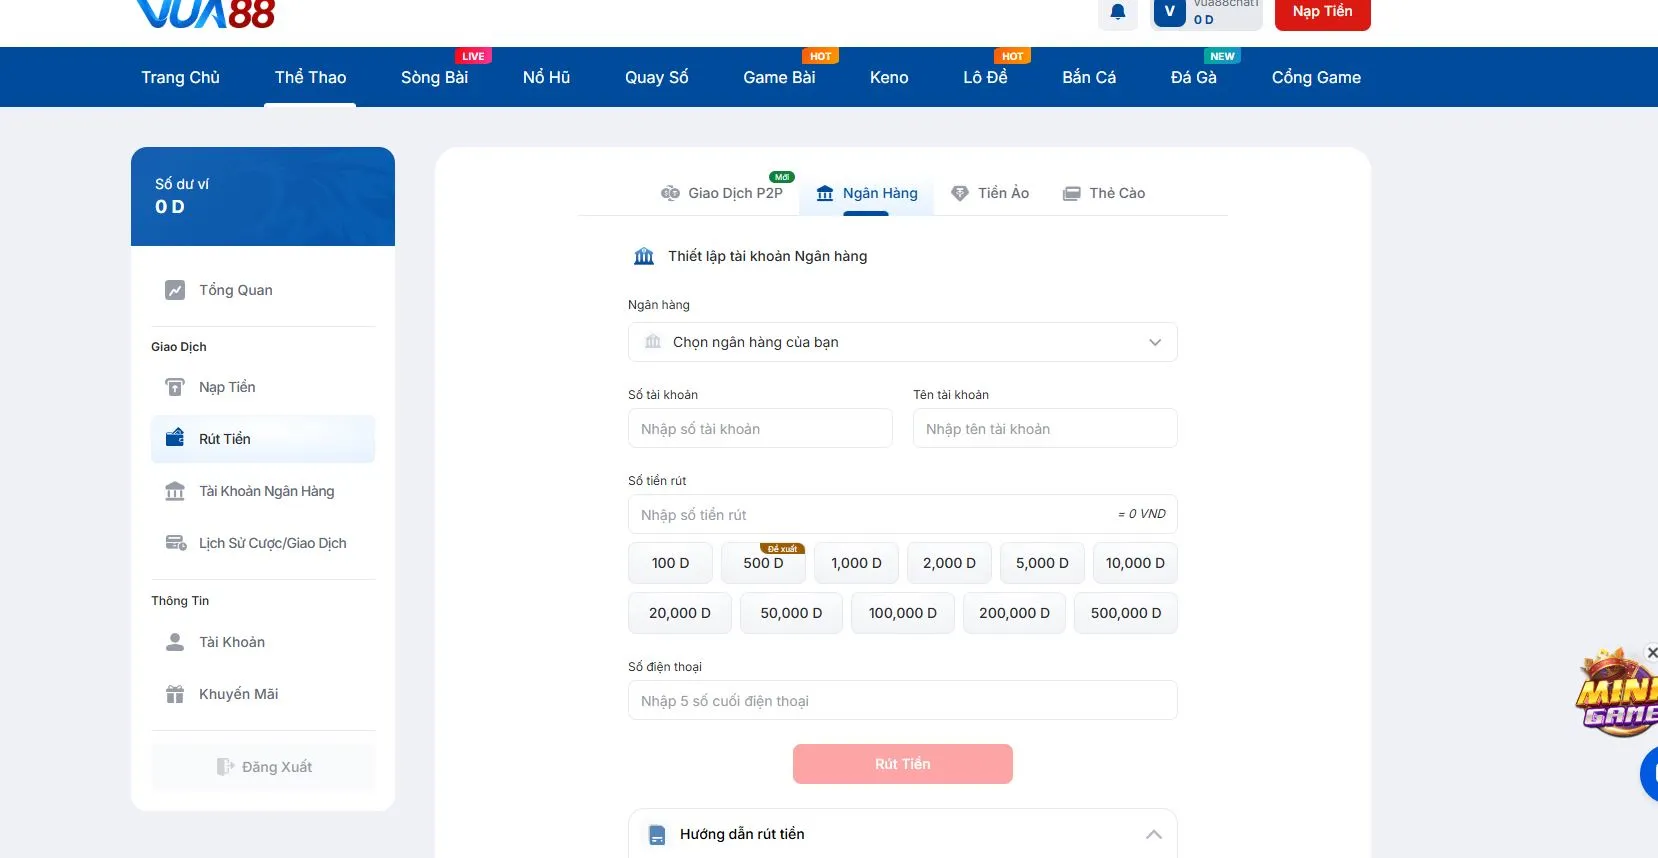
Task: Focus the Tên tài khoản input field
Action: point(1045,429)
